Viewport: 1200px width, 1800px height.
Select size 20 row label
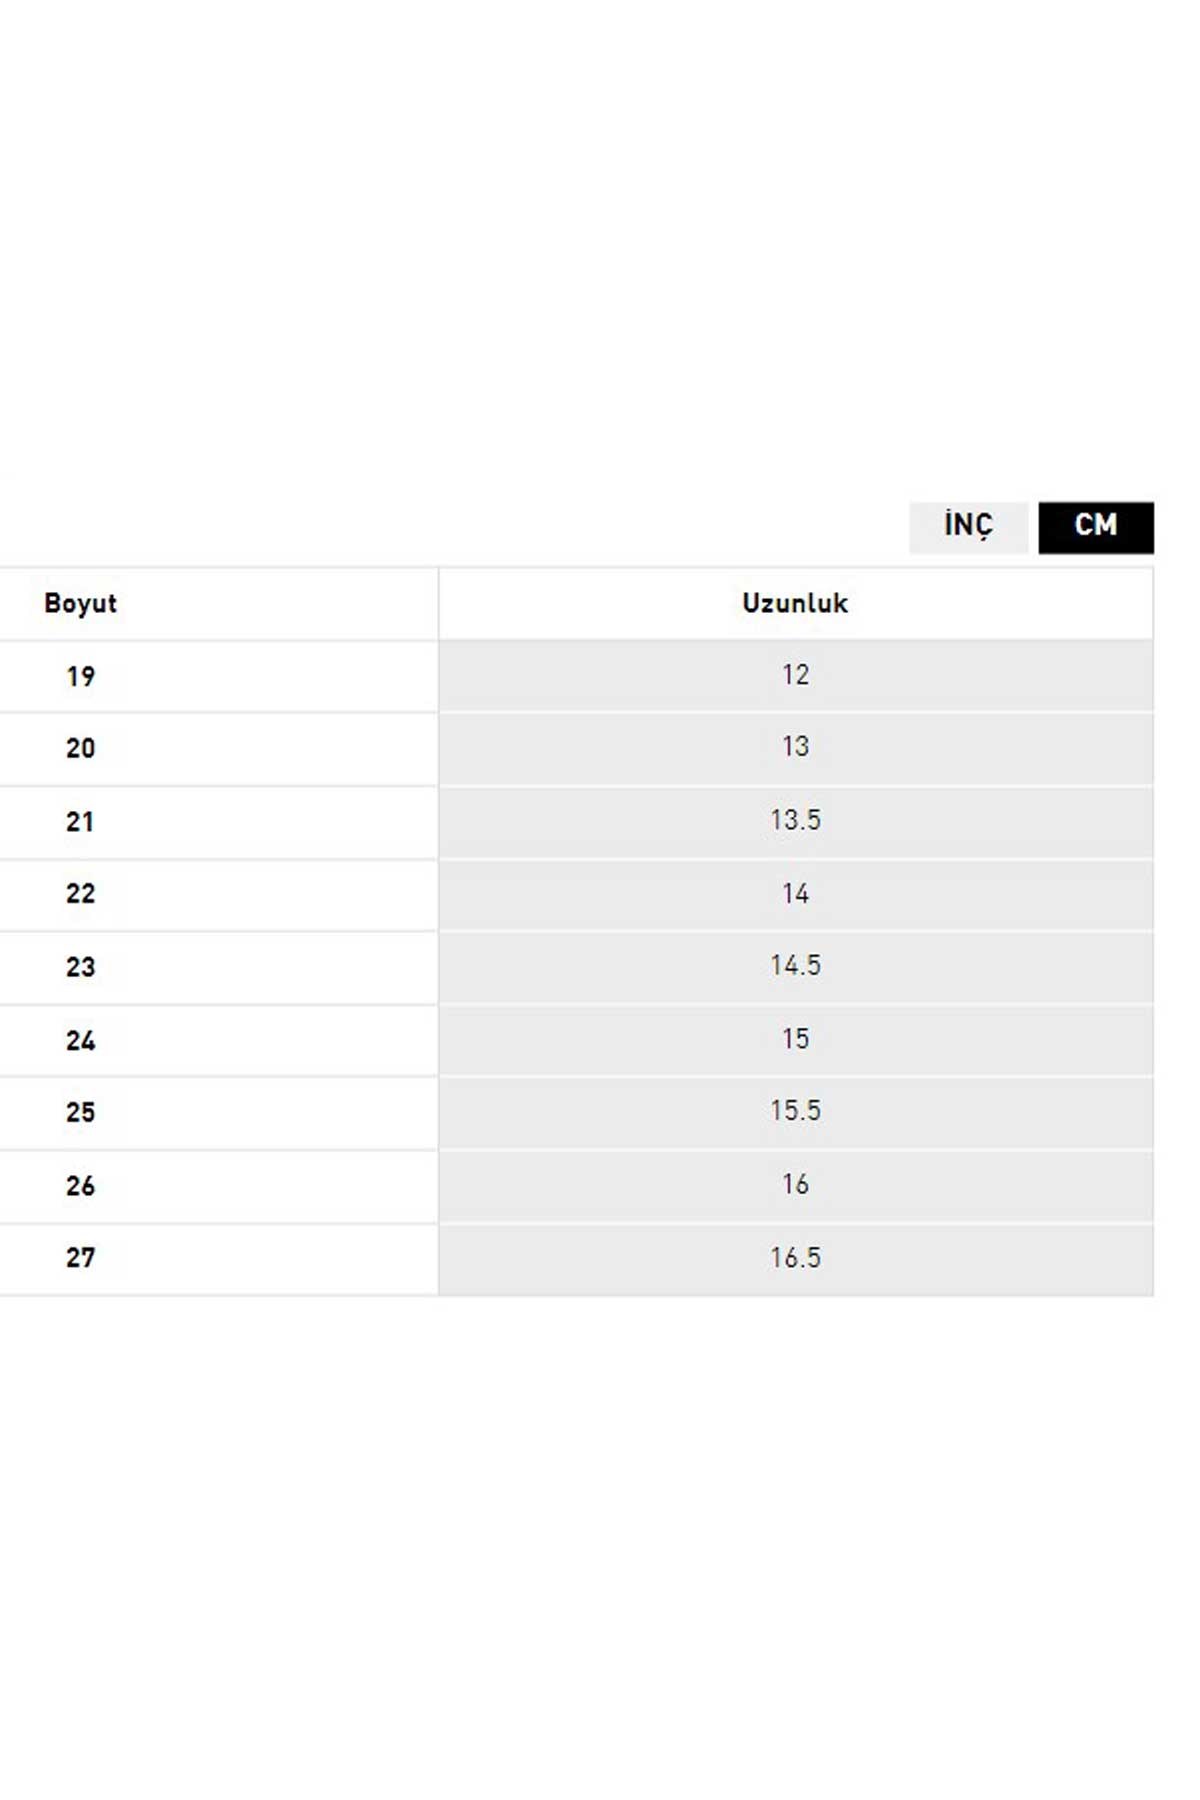[80, 749]
